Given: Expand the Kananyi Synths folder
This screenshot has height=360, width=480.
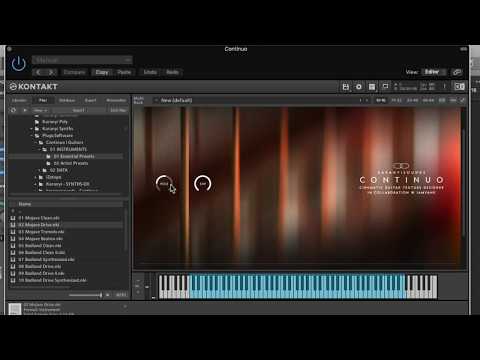Looking at the screenshot, I should [x=32, y=129].
